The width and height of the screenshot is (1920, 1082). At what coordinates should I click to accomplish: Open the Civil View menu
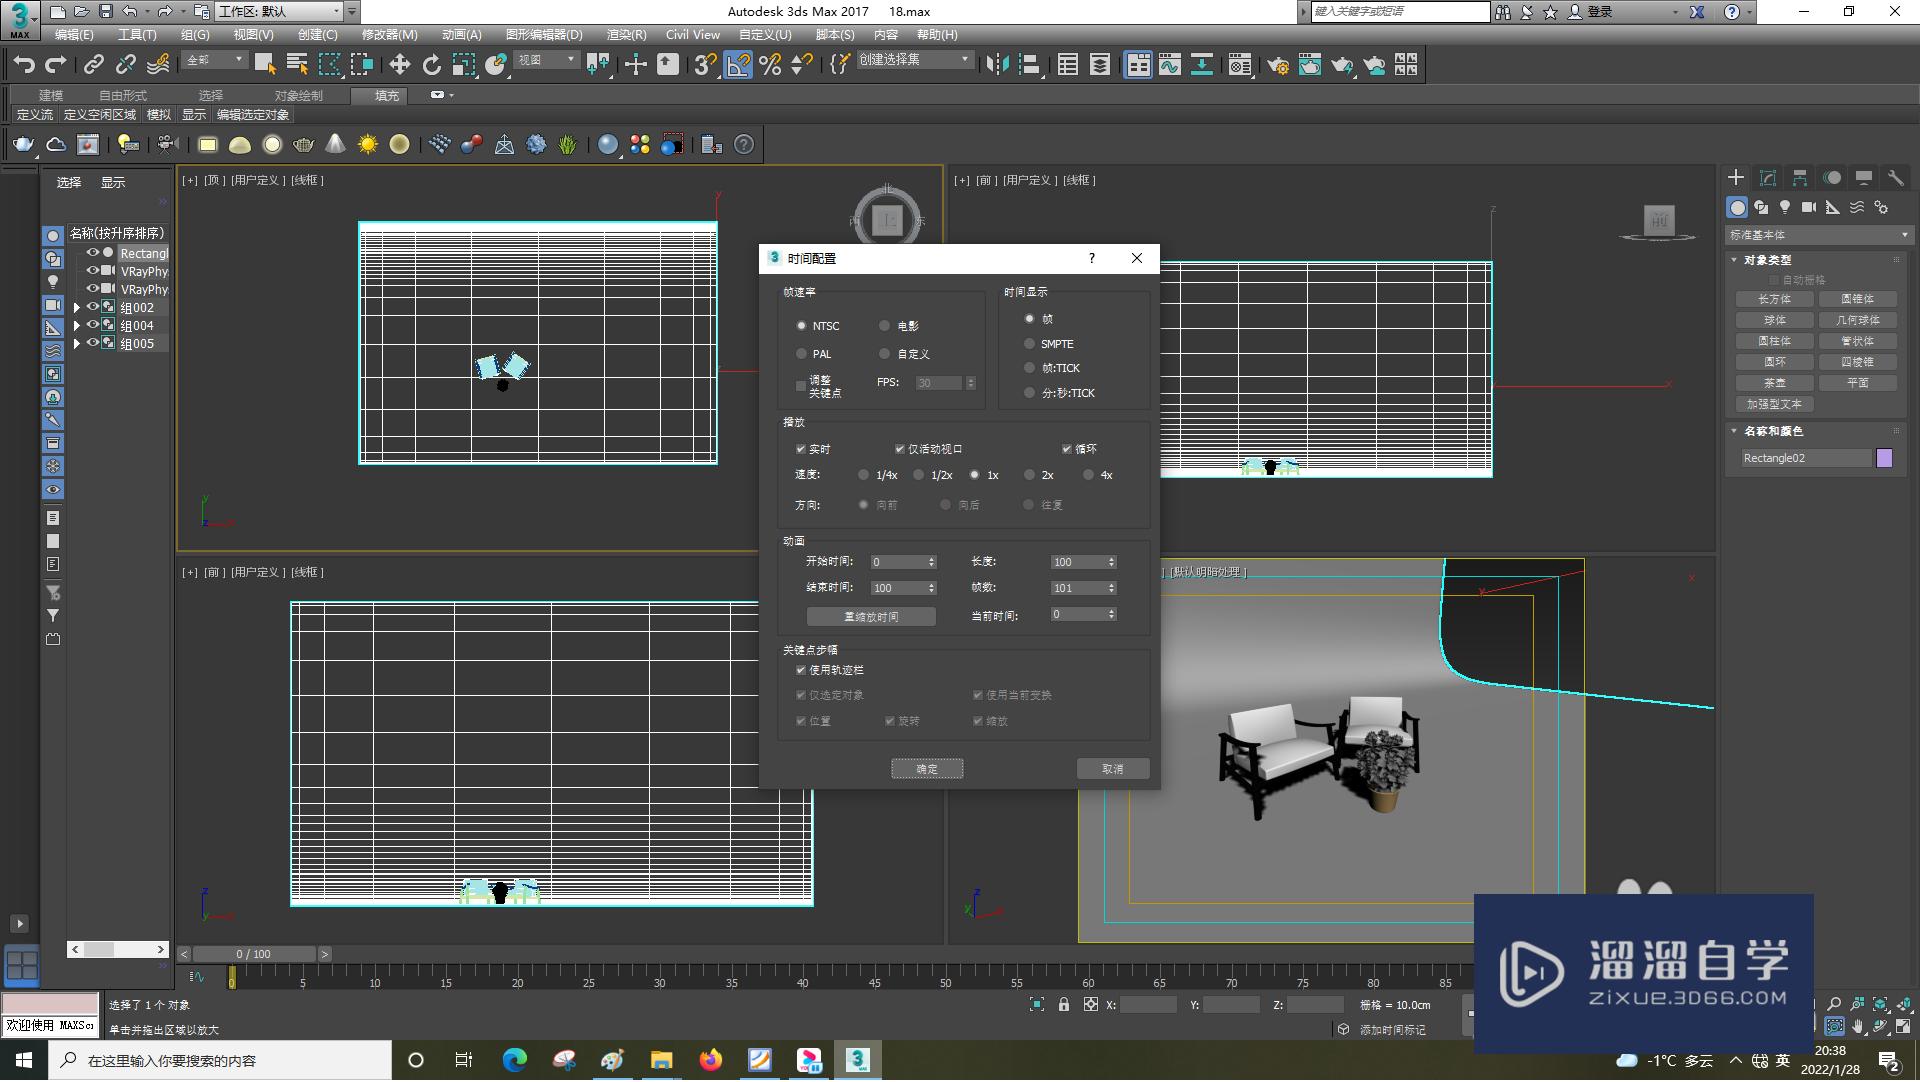[x=693, y=34]
